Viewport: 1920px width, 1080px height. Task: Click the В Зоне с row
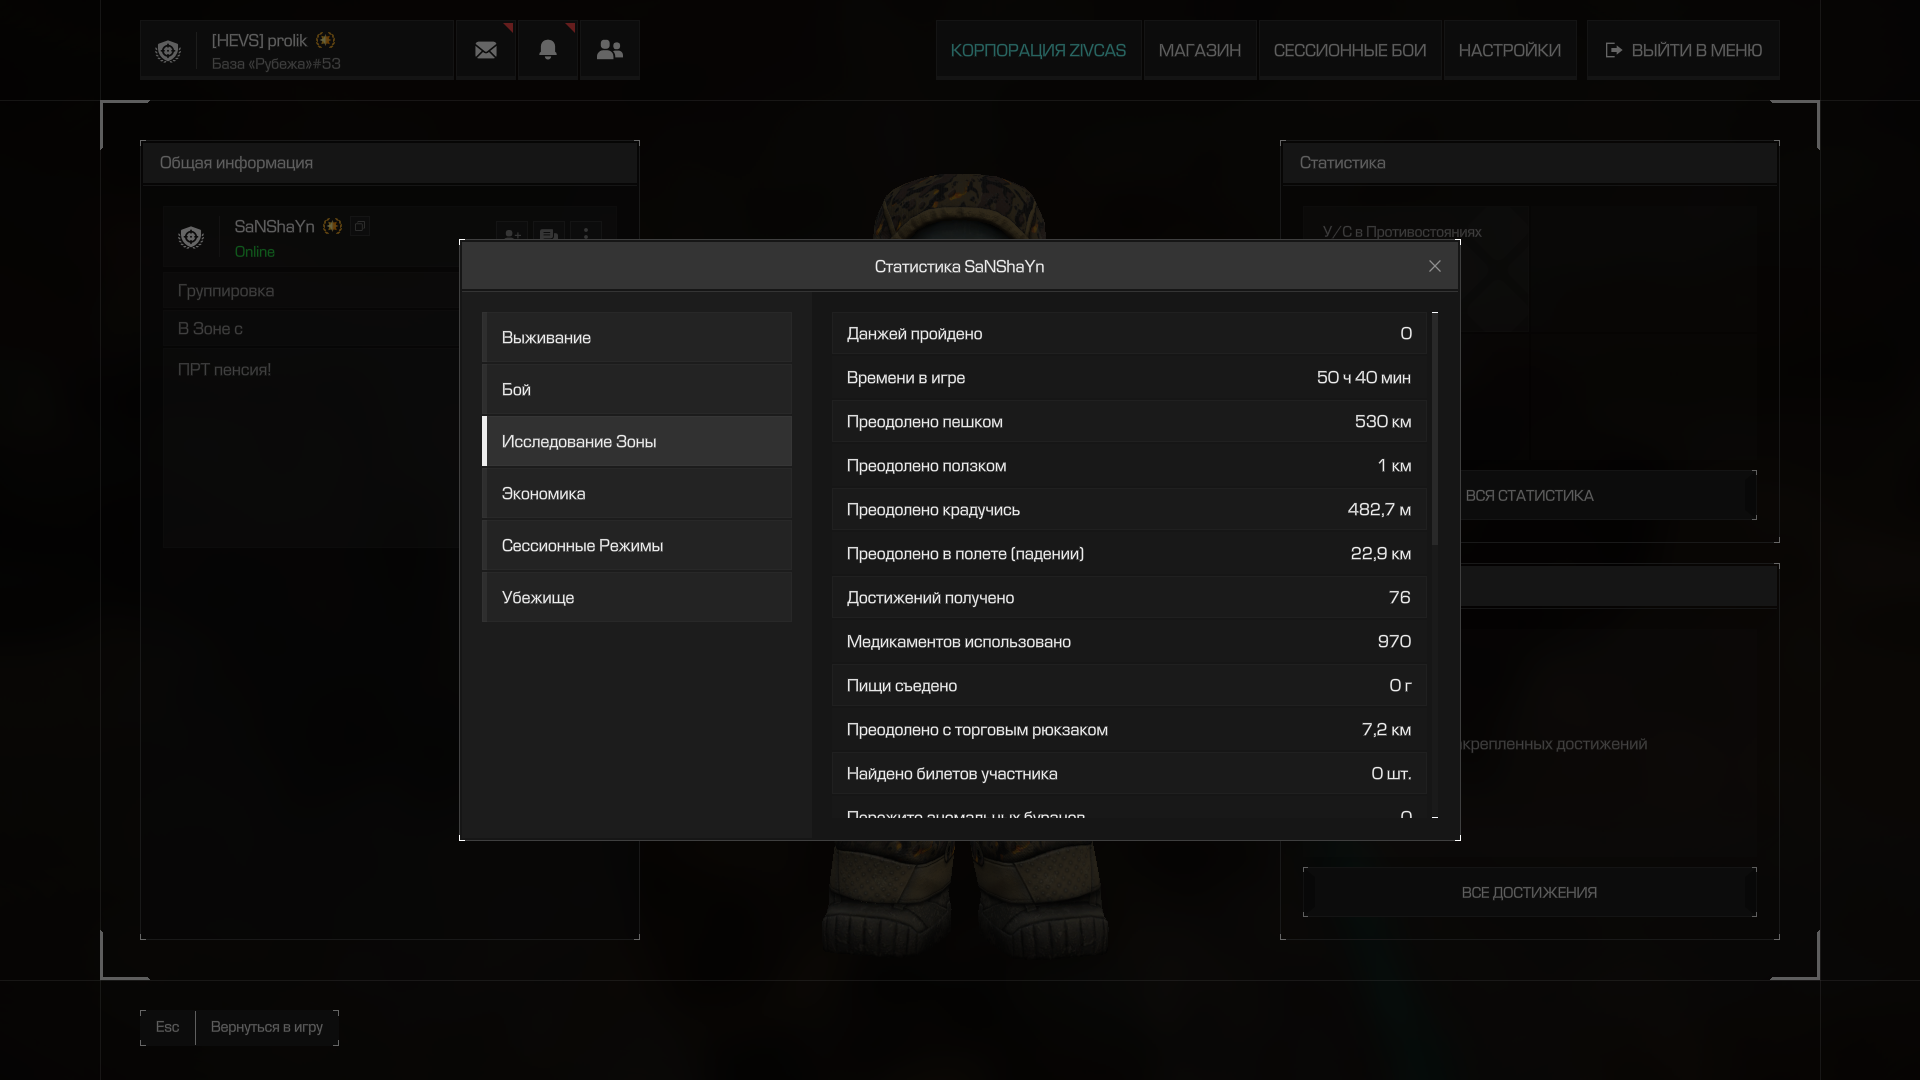tap(312, 329)
